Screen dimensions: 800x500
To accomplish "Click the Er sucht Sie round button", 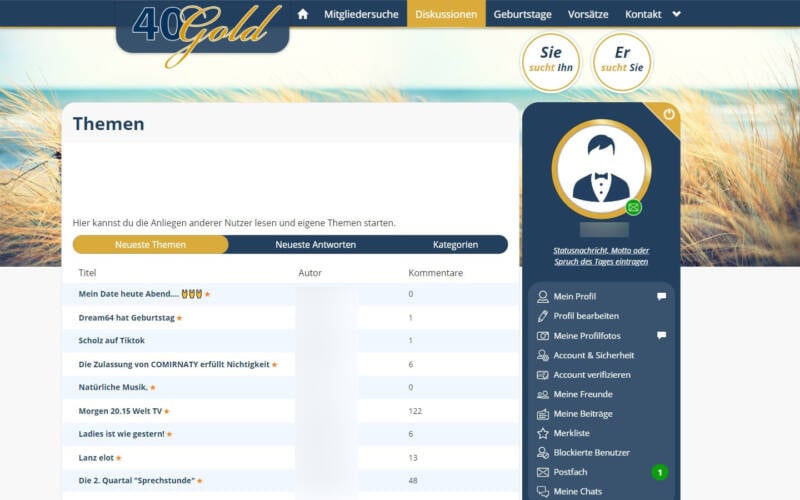I will (x=622, y=62).
